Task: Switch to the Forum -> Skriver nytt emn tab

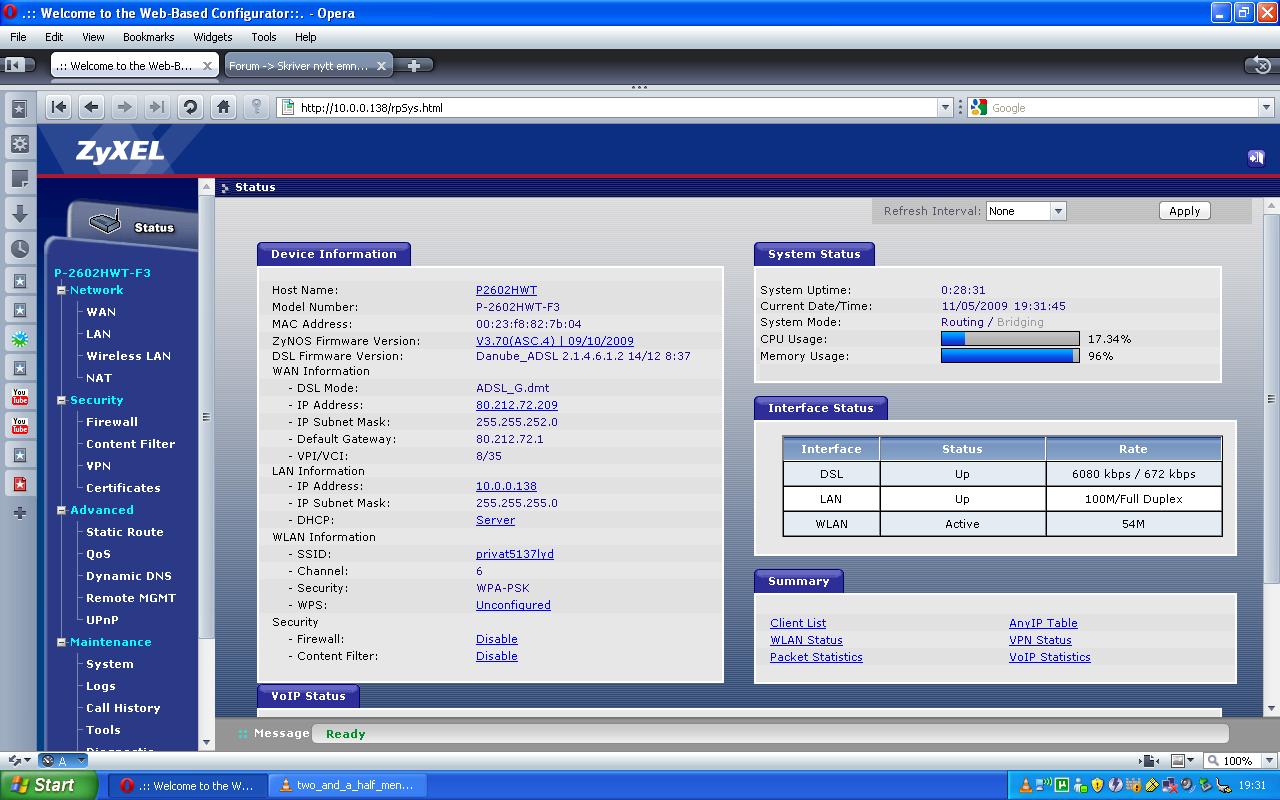Action: (x=299, y=66)
